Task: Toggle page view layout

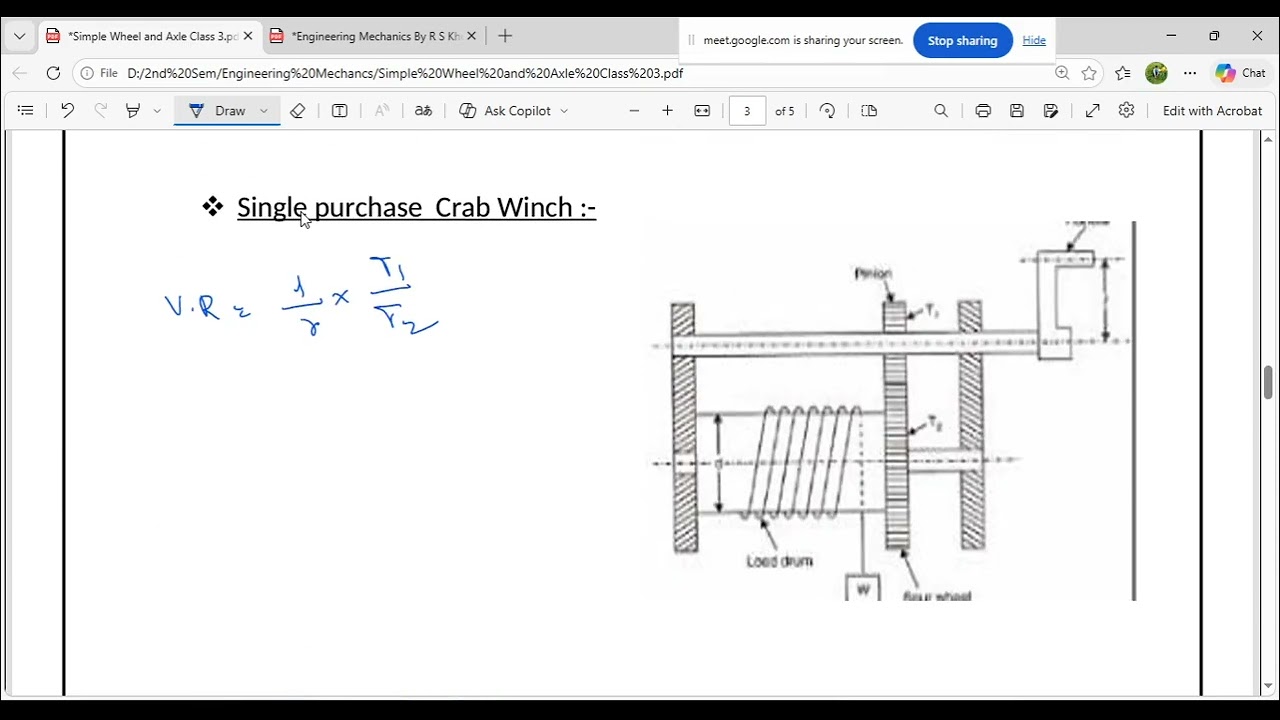Action: pyautogui.click(x=869, y=111)
